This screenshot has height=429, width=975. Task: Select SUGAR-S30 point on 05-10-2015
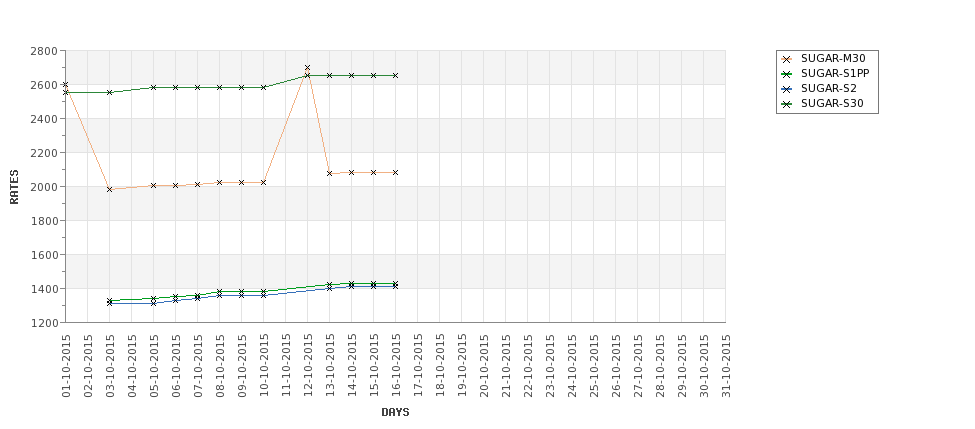[153, 87]
